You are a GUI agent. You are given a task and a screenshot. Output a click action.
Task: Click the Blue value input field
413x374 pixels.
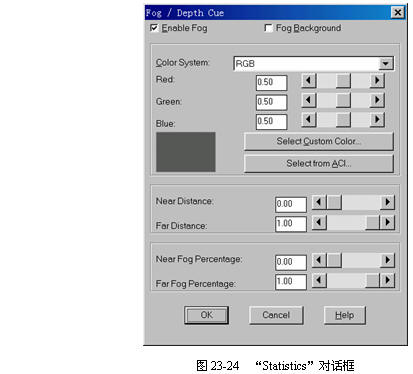point(271,122)
